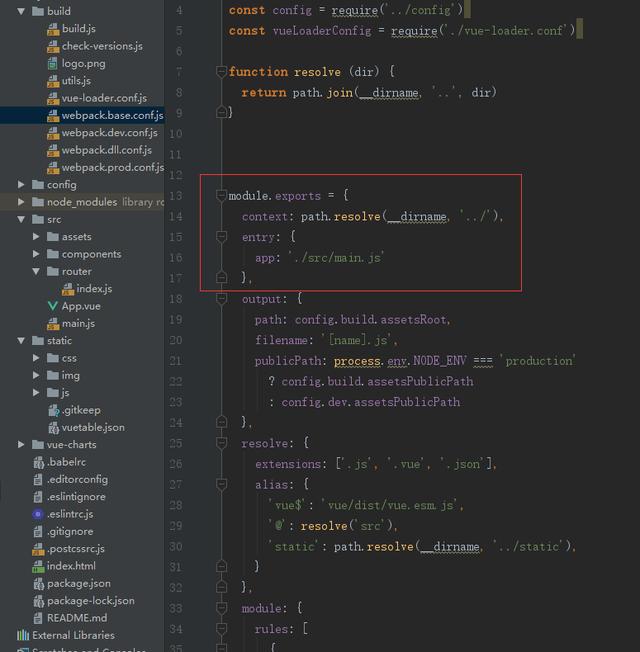Click the .editorconfig file icon
Image resolution: width=640 pixels, height=652 pixels.
point(38,479)
